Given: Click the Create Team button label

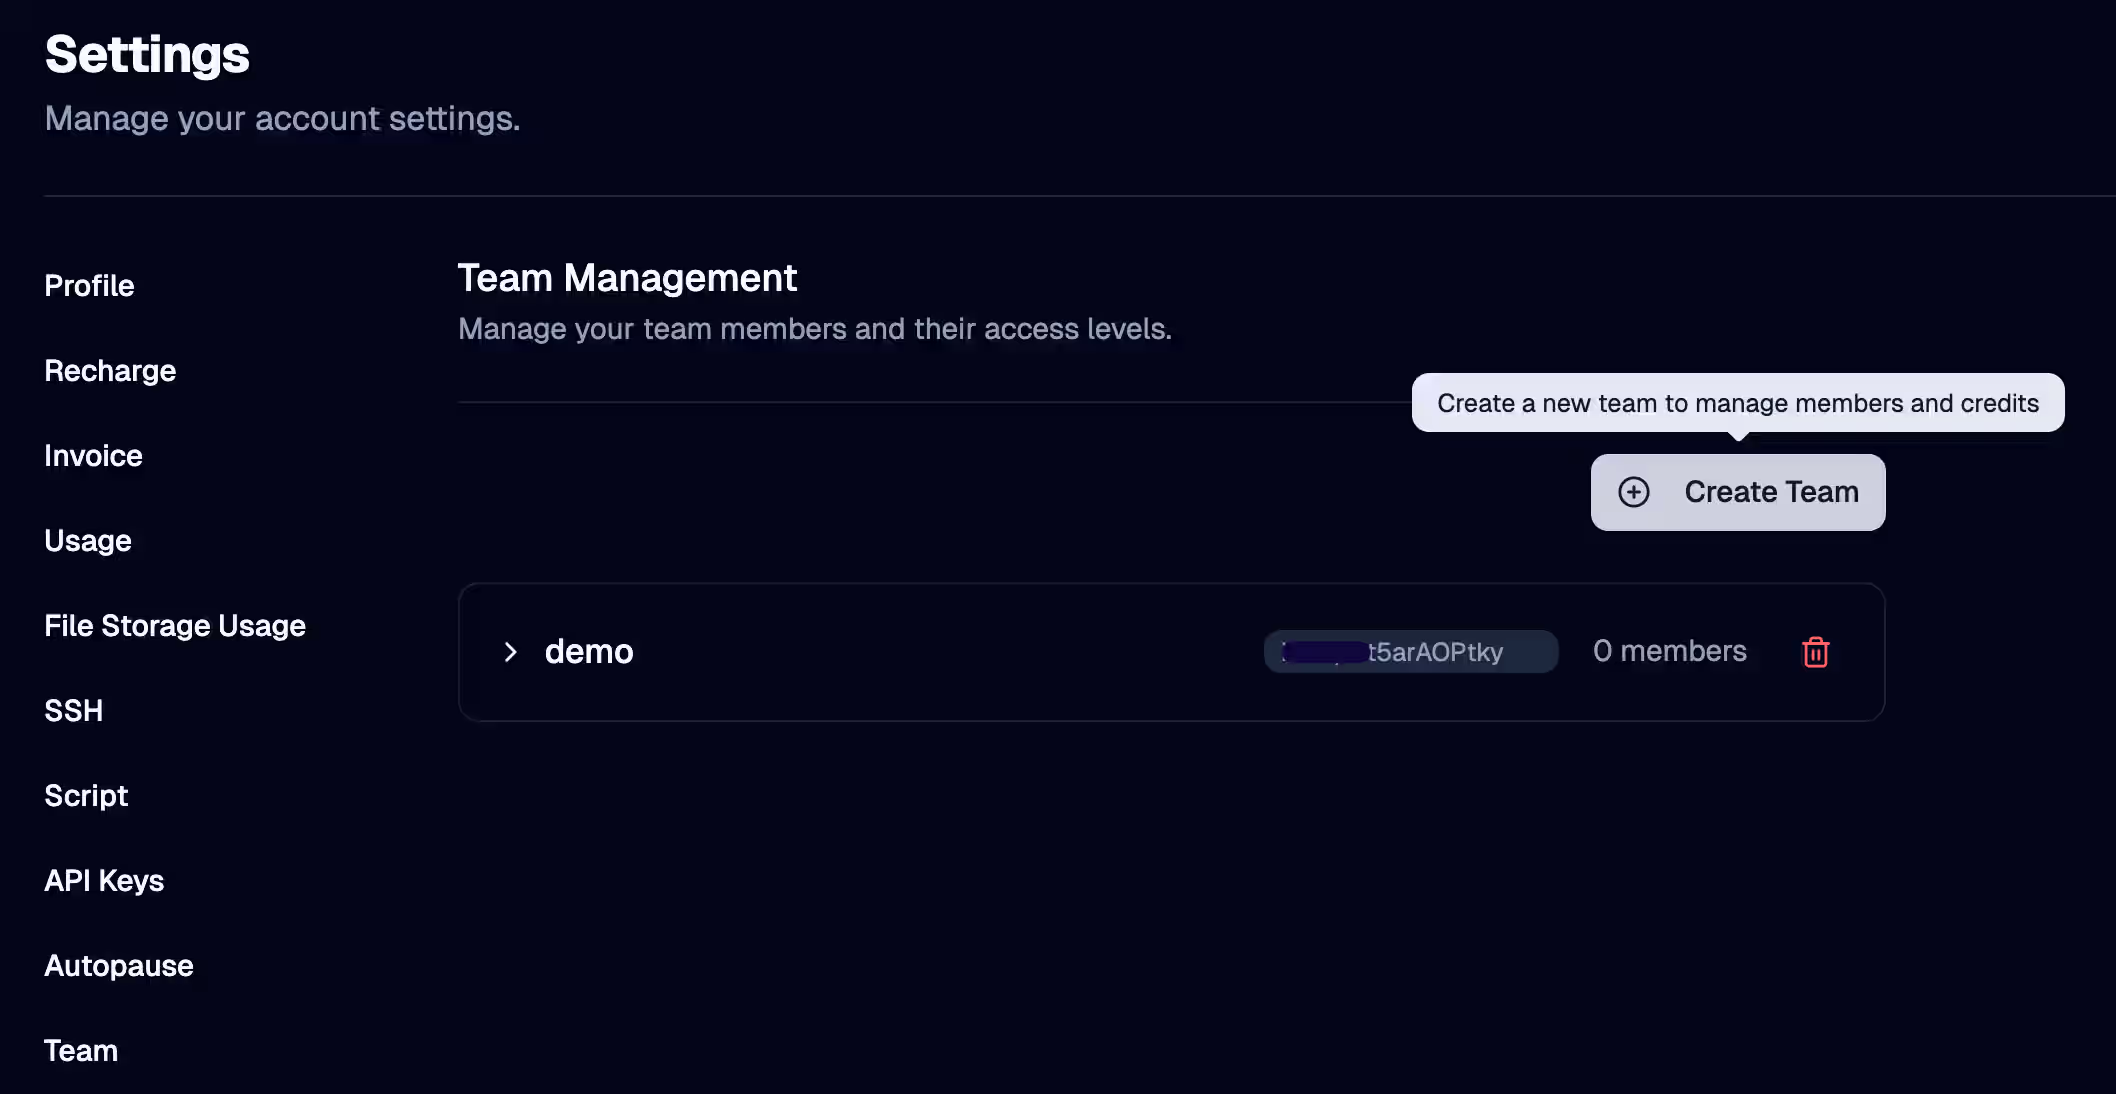Looking at the screenshot, I should point(1771,492).
